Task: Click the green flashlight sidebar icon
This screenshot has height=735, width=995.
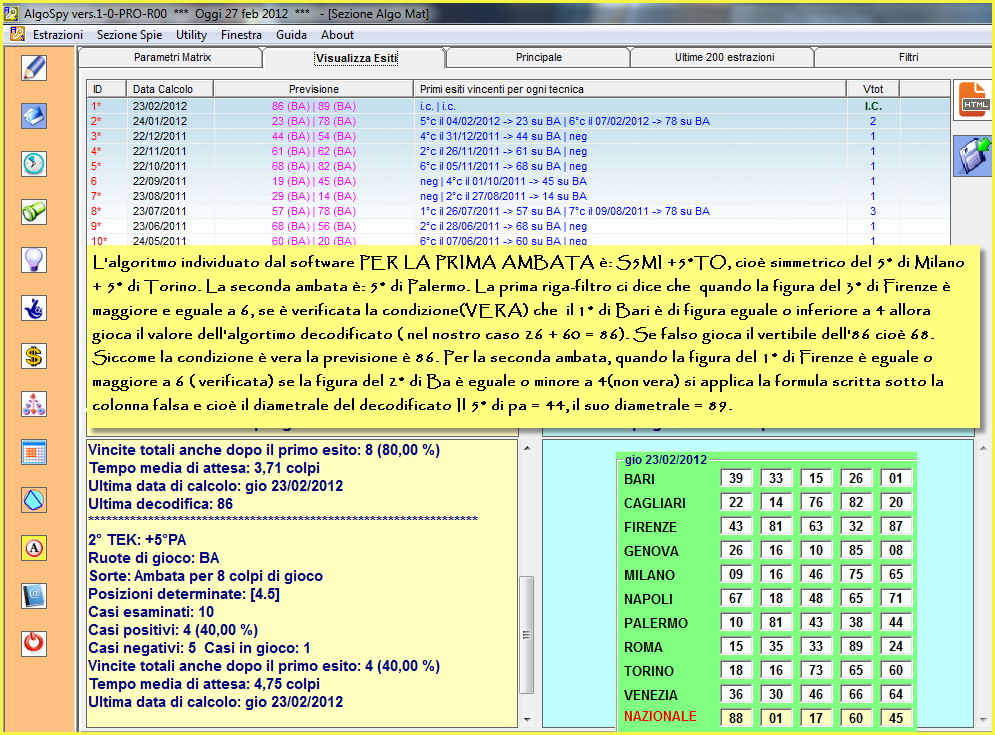Action: [x=34, y=212]
